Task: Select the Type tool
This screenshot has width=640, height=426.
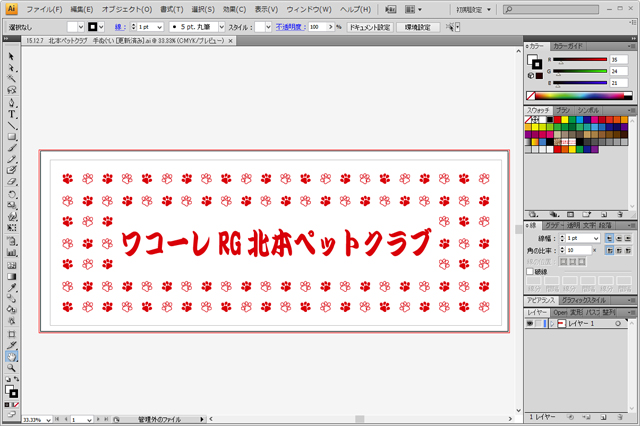Action: click(11, 113)
